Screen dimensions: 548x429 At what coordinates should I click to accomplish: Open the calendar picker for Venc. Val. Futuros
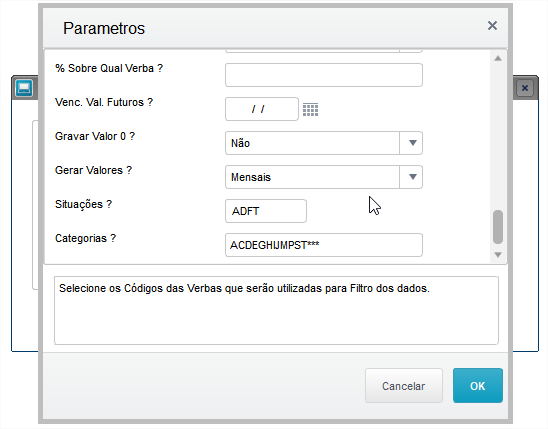click(x=310, y=110)
